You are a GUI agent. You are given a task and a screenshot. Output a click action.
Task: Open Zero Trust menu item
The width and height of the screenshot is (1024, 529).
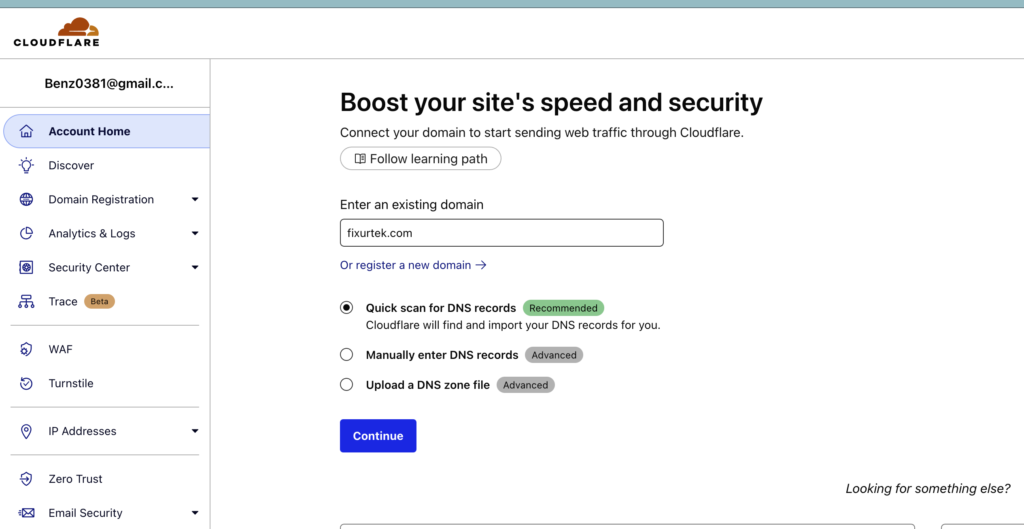tap(75, 479)
